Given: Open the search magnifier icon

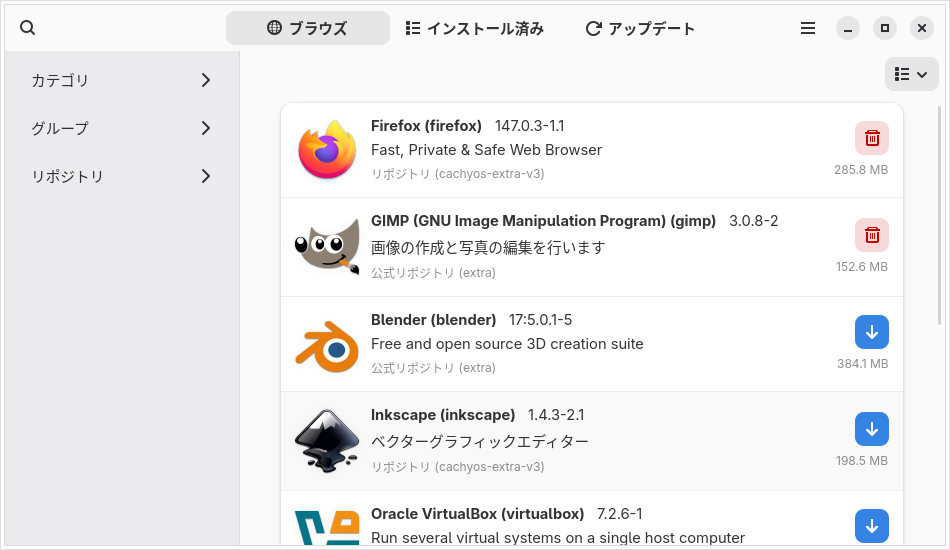Looking at the screenshot, I should coord(27,28).
